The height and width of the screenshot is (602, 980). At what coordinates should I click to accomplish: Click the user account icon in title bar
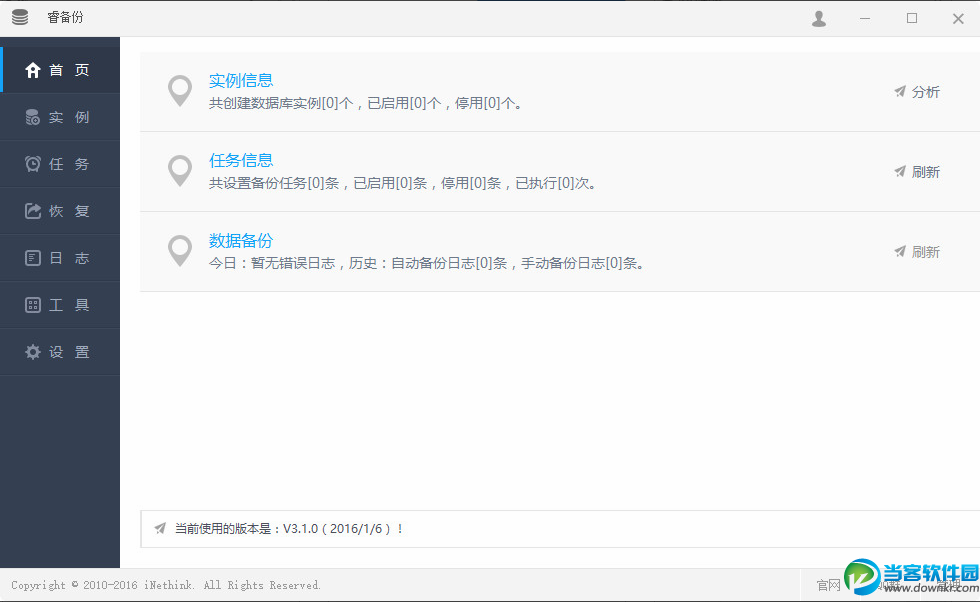tap(818, 18)
